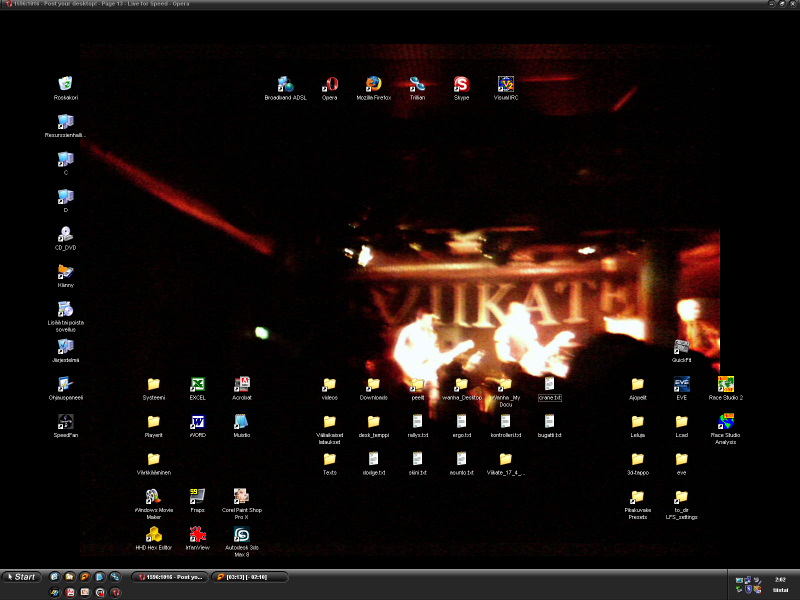This screenshot has height=600, width=800.
Task: Open the wanha_Desktop folder shortcut
Action: pyautogui.click(x=461, y=388)
